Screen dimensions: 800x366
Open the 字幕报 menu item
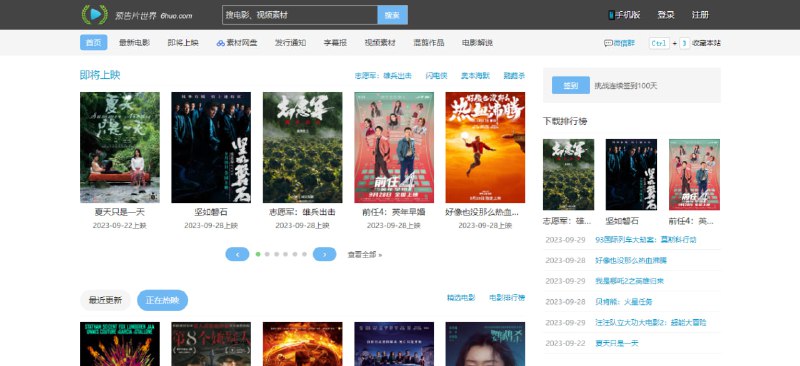pos(335,43)
